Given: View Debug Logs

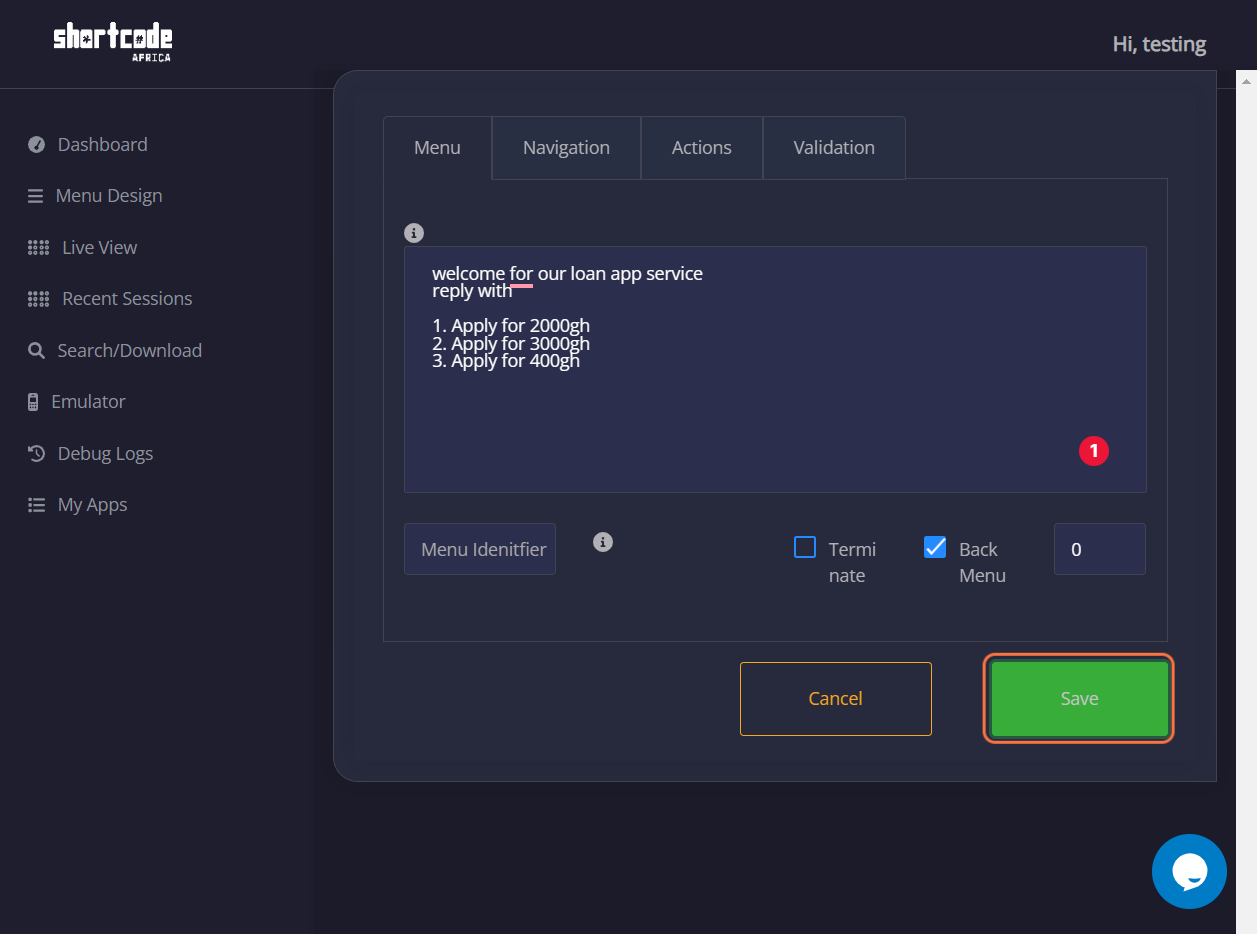Looking at the screenshot, I should [105, 453].
